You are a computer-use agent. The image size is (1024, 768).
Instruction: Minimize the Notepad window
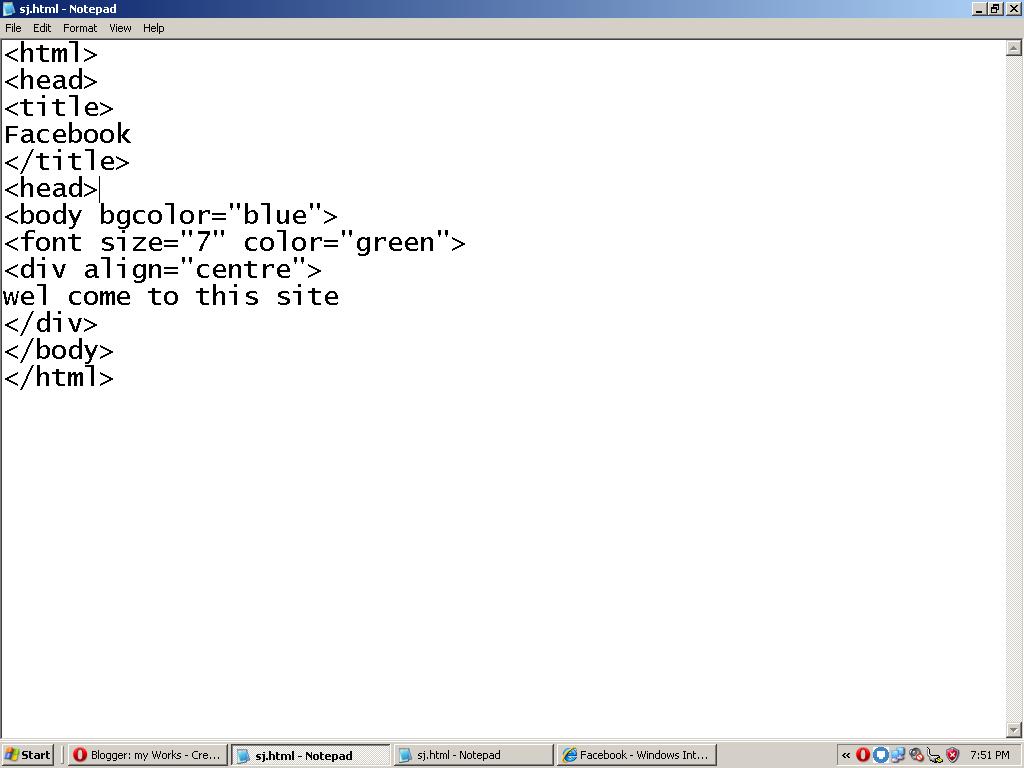tap(979, 8)
